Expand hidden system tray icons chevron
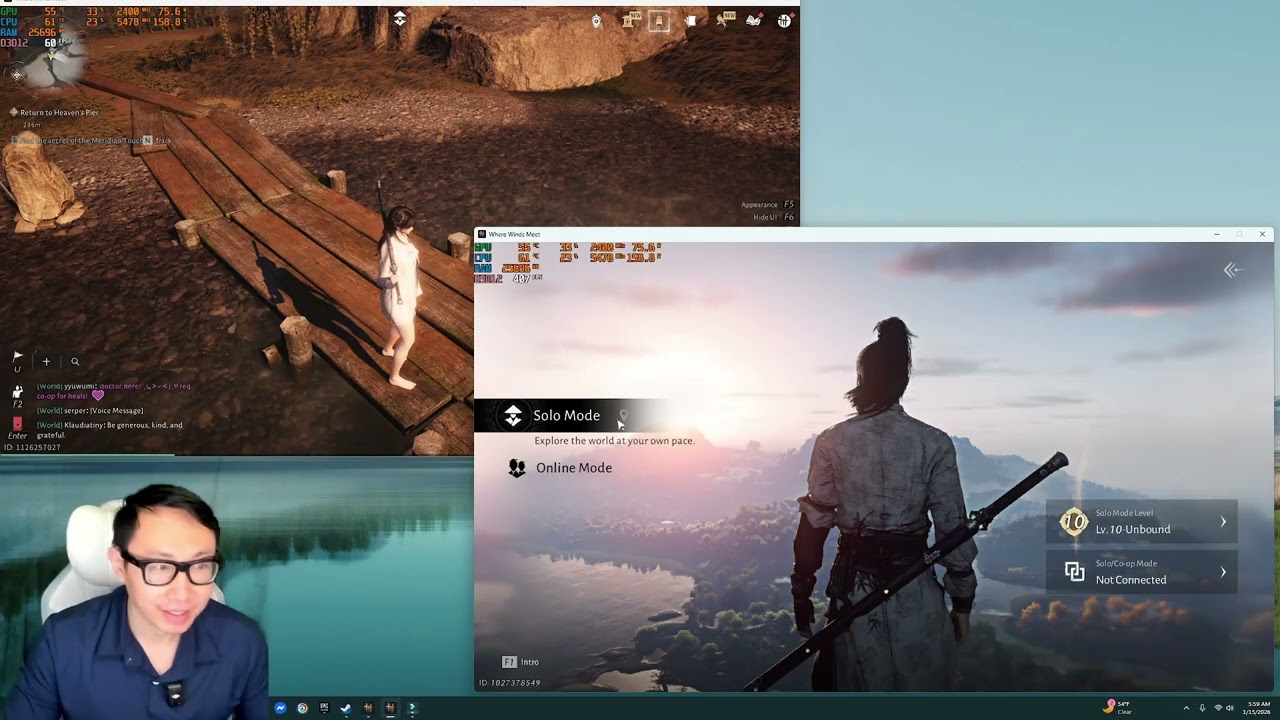 pyautogui.click(x=1186, y=708)
